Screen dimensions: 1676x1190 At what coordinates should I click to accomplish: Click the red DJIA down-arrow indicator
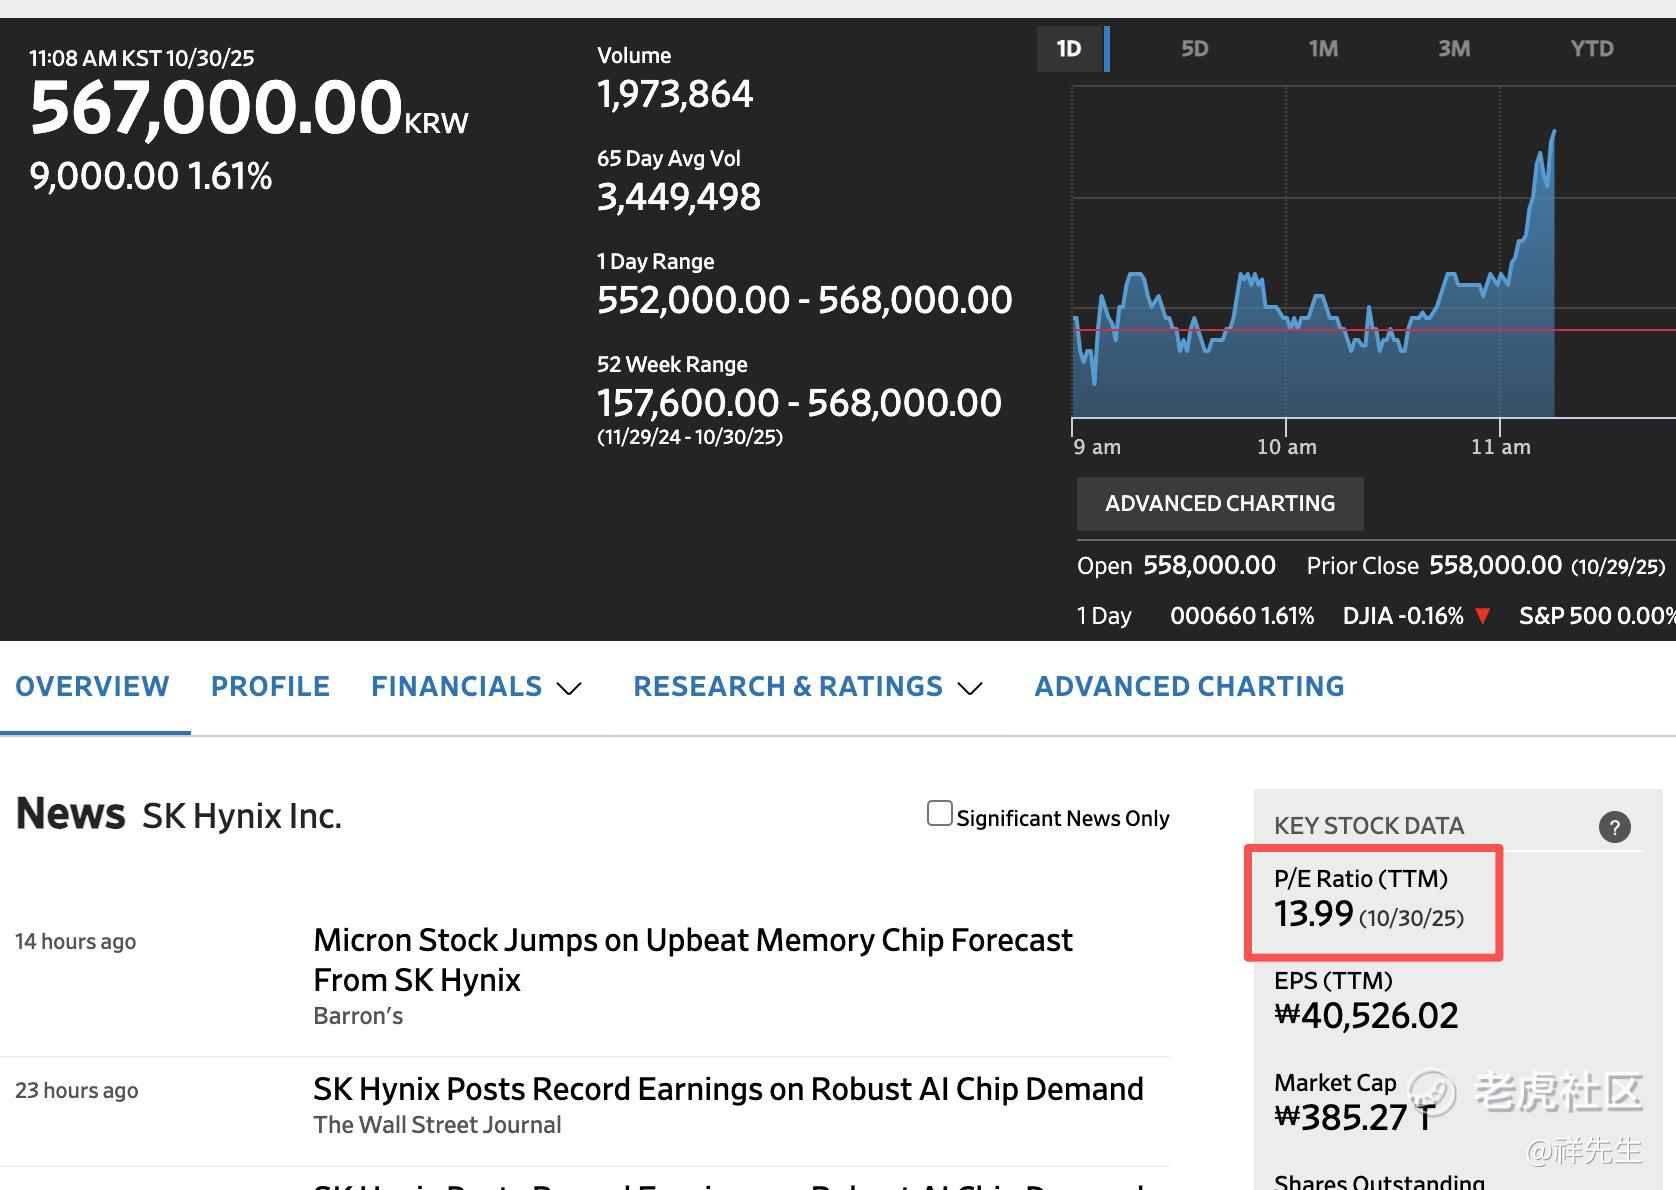click(1482, 616)
